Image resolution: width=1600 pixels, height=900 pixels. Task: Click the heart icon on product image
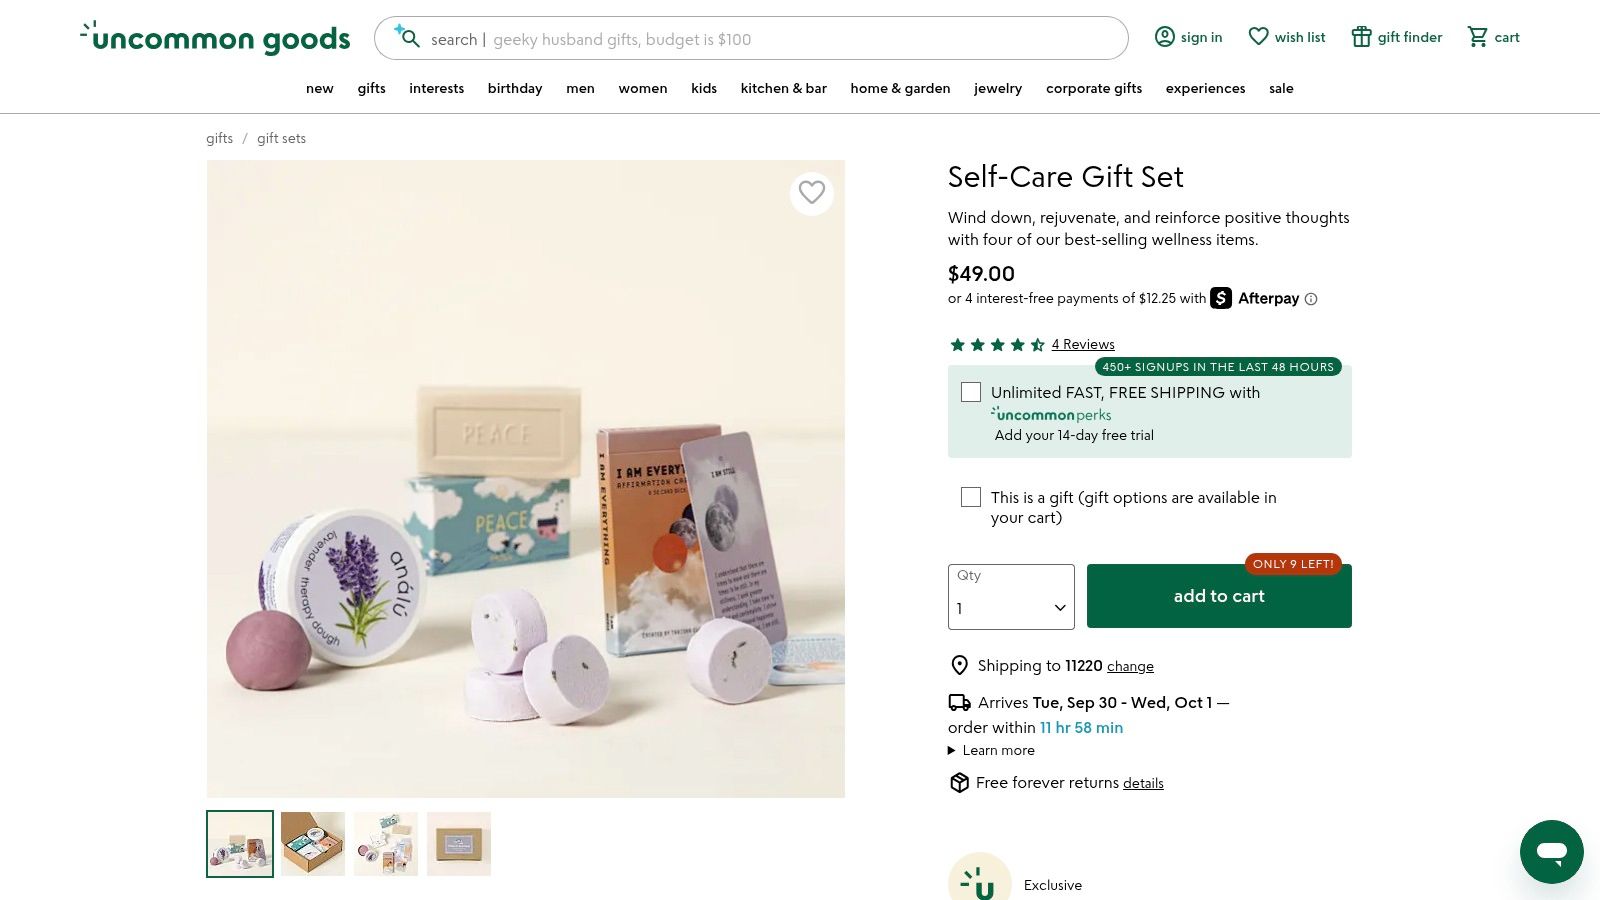[812, 192]
